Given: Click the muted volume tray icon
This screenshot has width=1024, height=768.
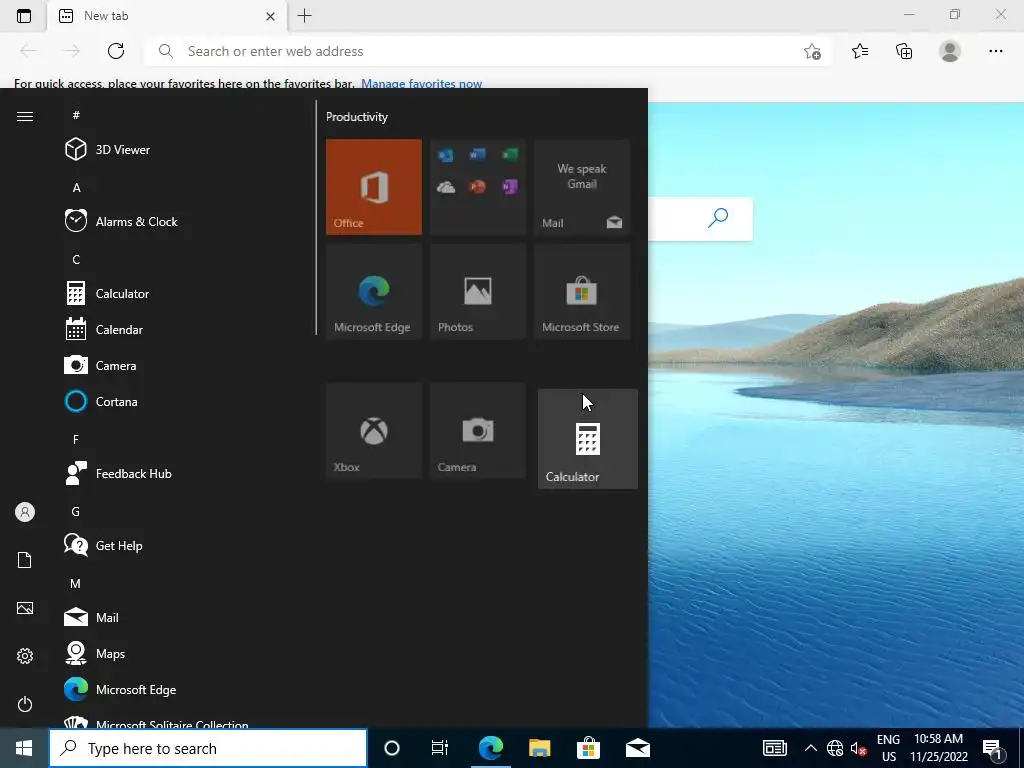Looking at the screenshot, I should 858,748.
